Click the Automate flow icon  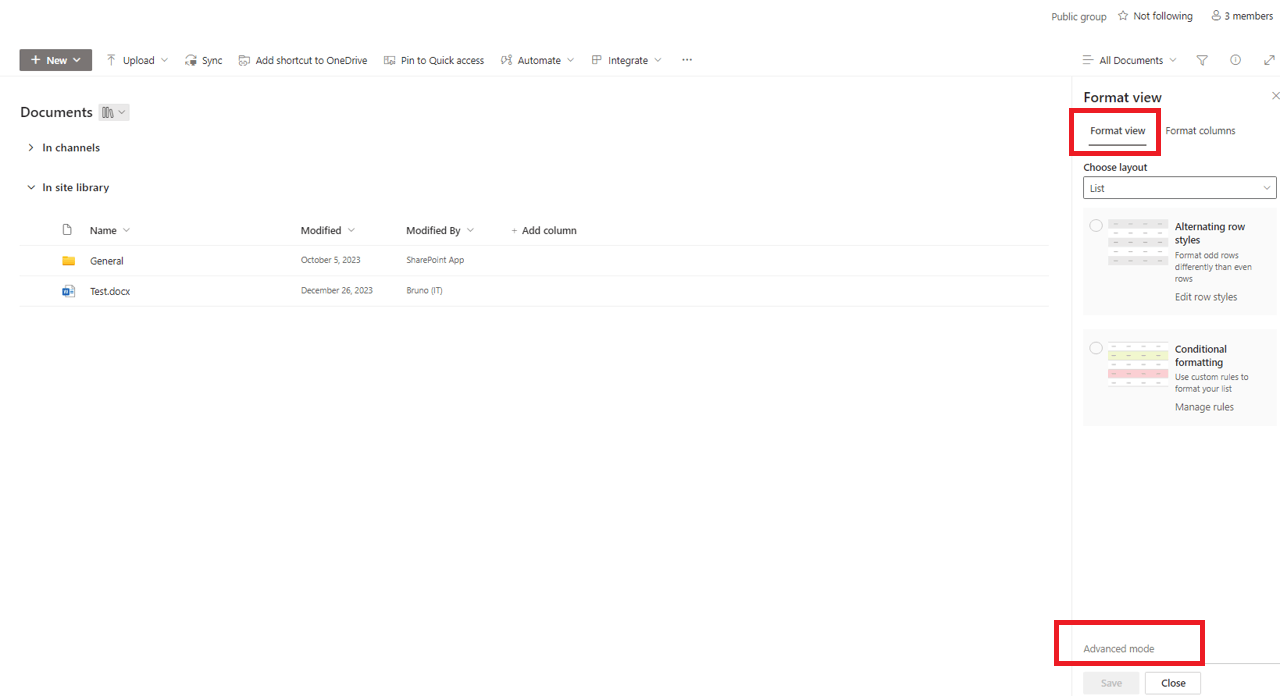point(507,60)
